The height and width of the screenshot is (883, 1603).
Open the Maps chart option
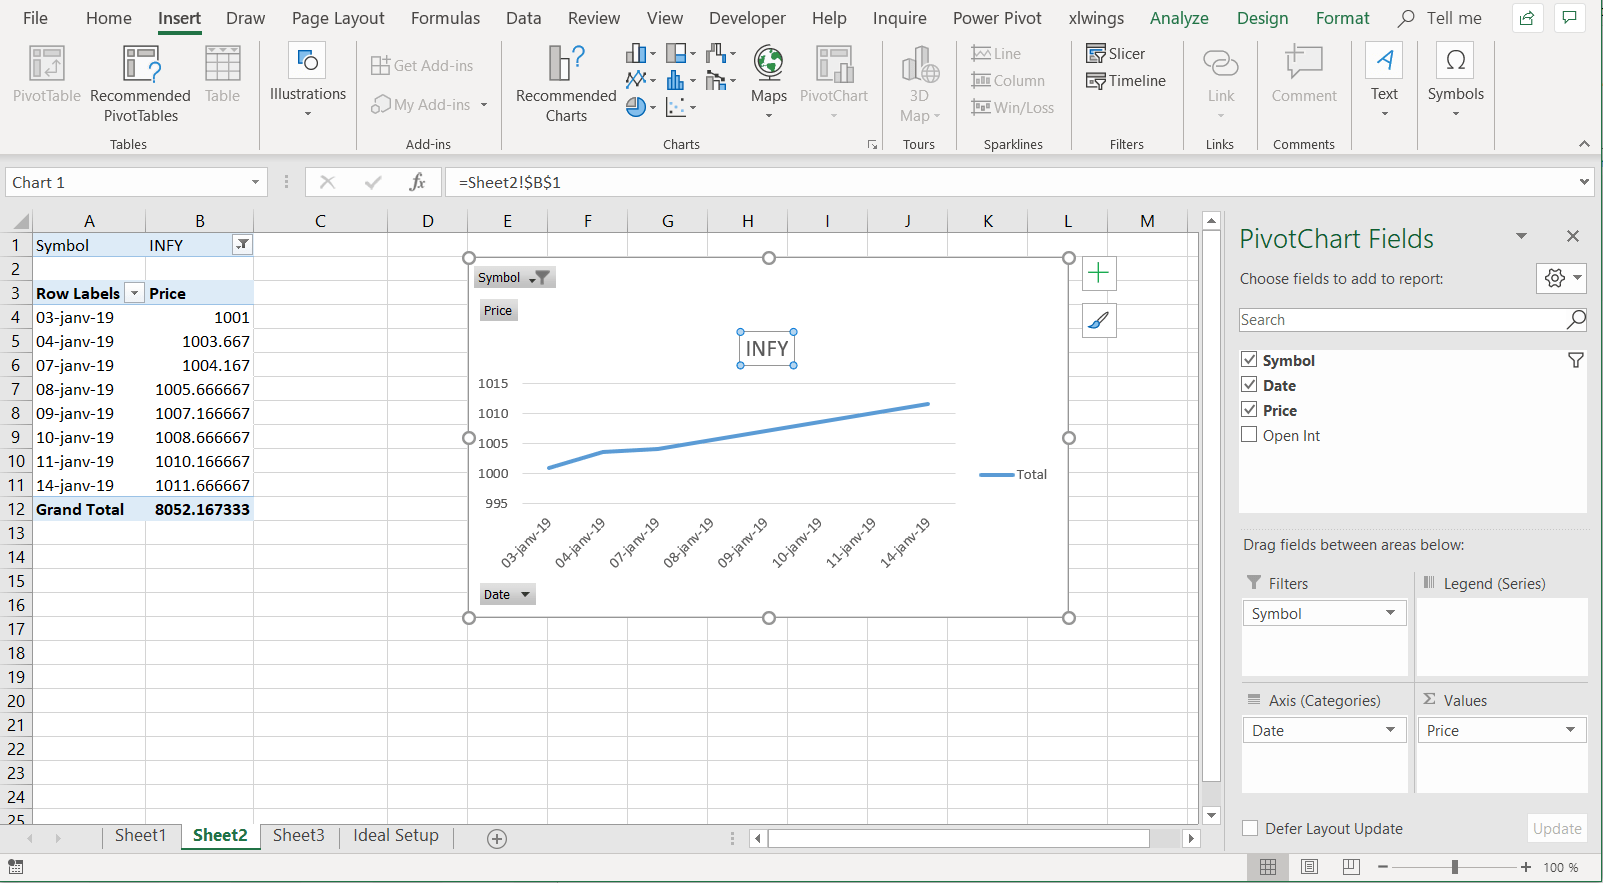point(769,82)
